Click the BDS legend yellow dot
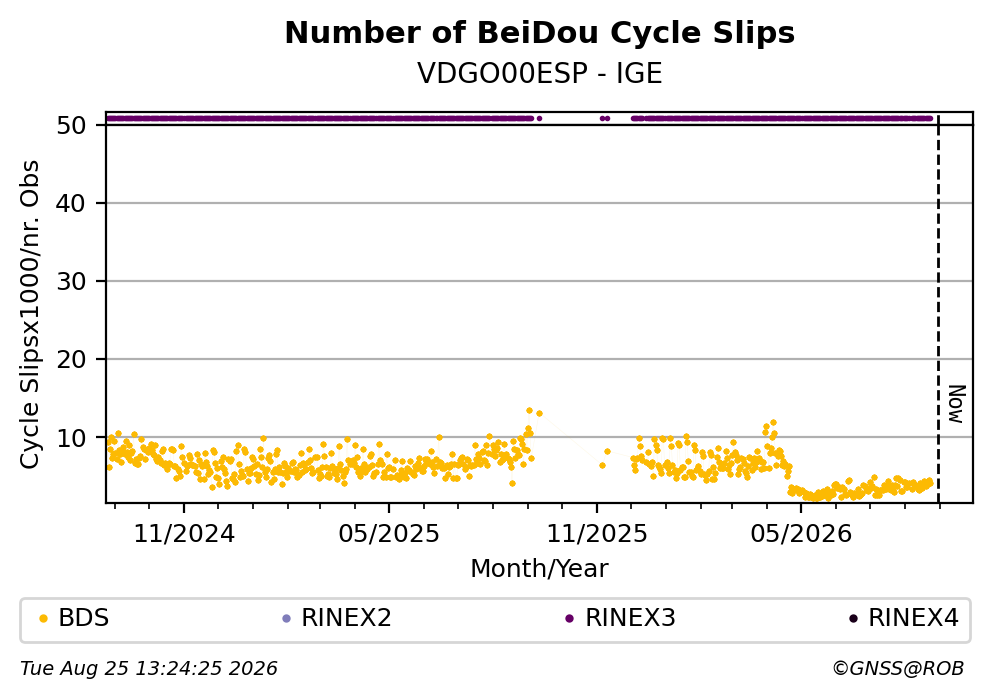The height and width of the screenshot is (699, 993). [43, 619]
